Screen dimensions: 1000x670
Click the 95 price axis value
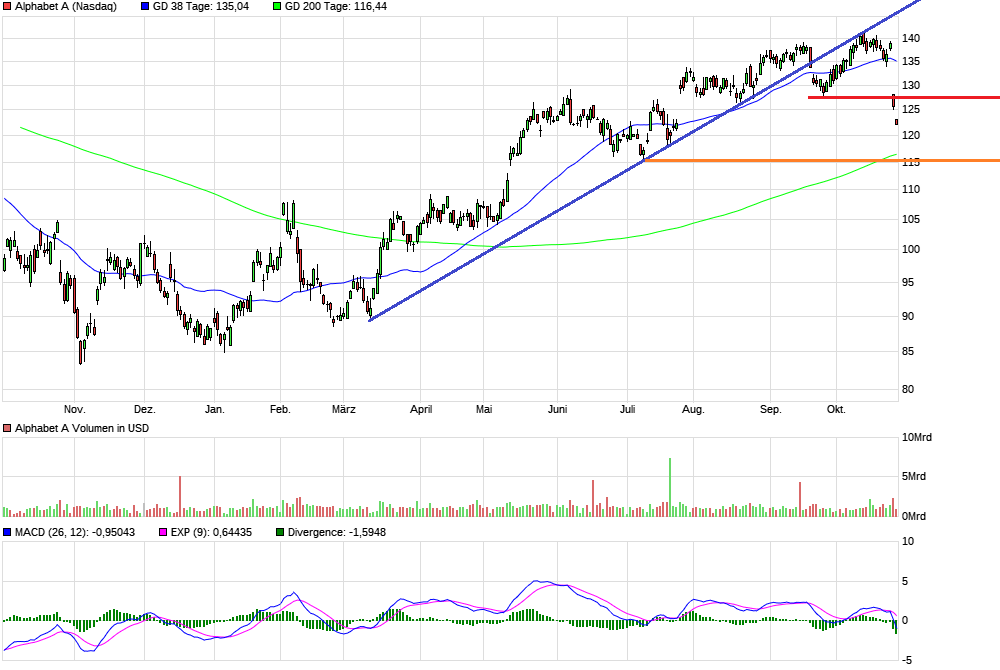coord(908,282)
